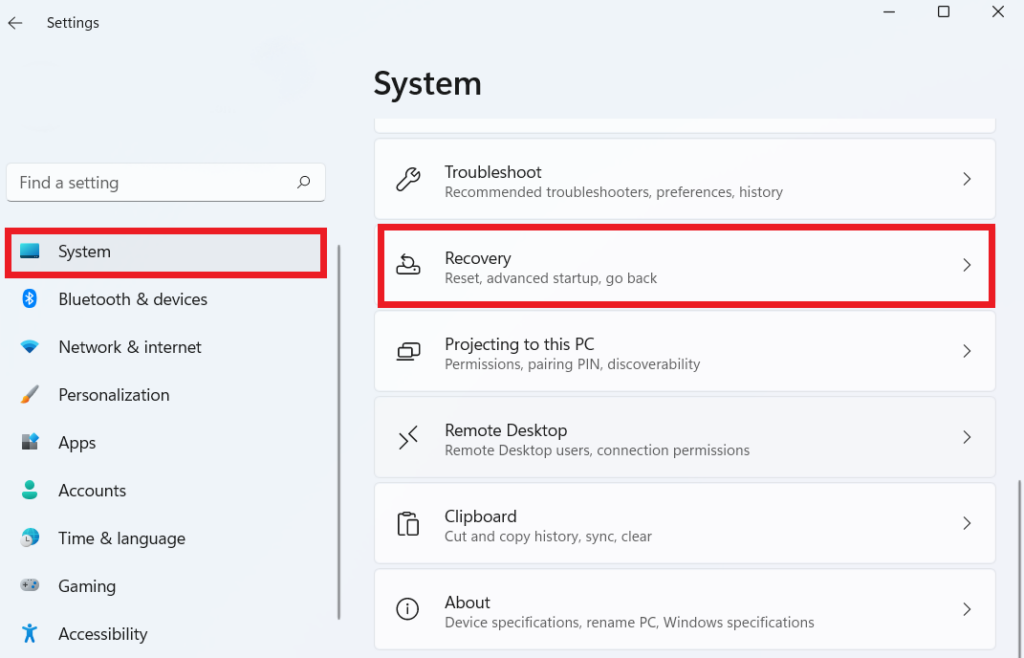Click the back arrow button
Viewport: 1024px width, 658px height.
15,22
